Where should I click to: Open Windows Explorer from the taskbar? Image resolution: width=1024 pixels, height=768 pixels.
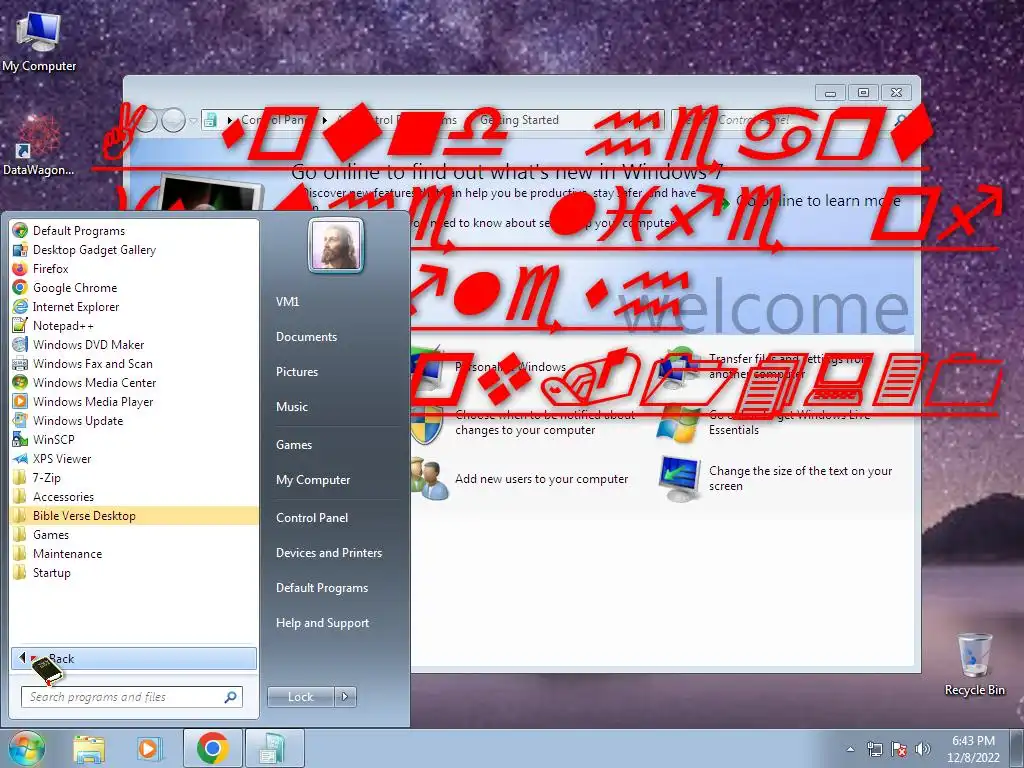pos(89,748)
